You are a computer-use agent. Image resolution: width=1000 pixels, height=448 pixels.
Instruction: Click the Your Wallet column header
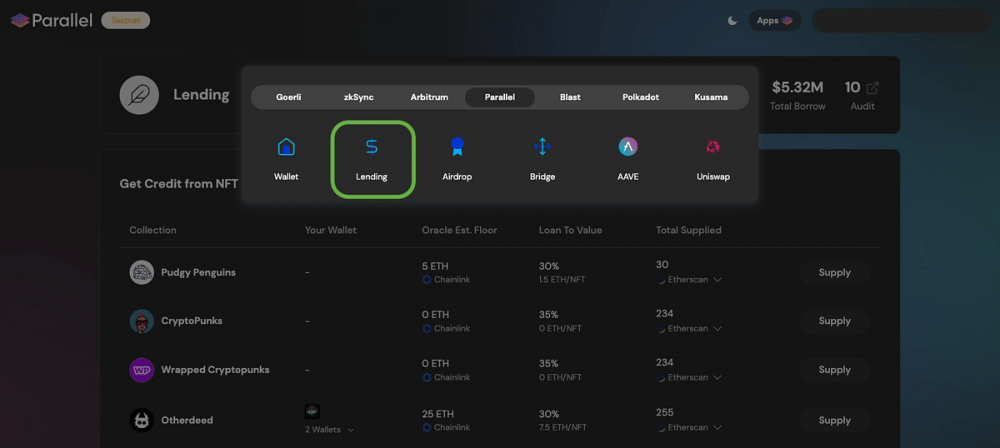pos(331,230)
